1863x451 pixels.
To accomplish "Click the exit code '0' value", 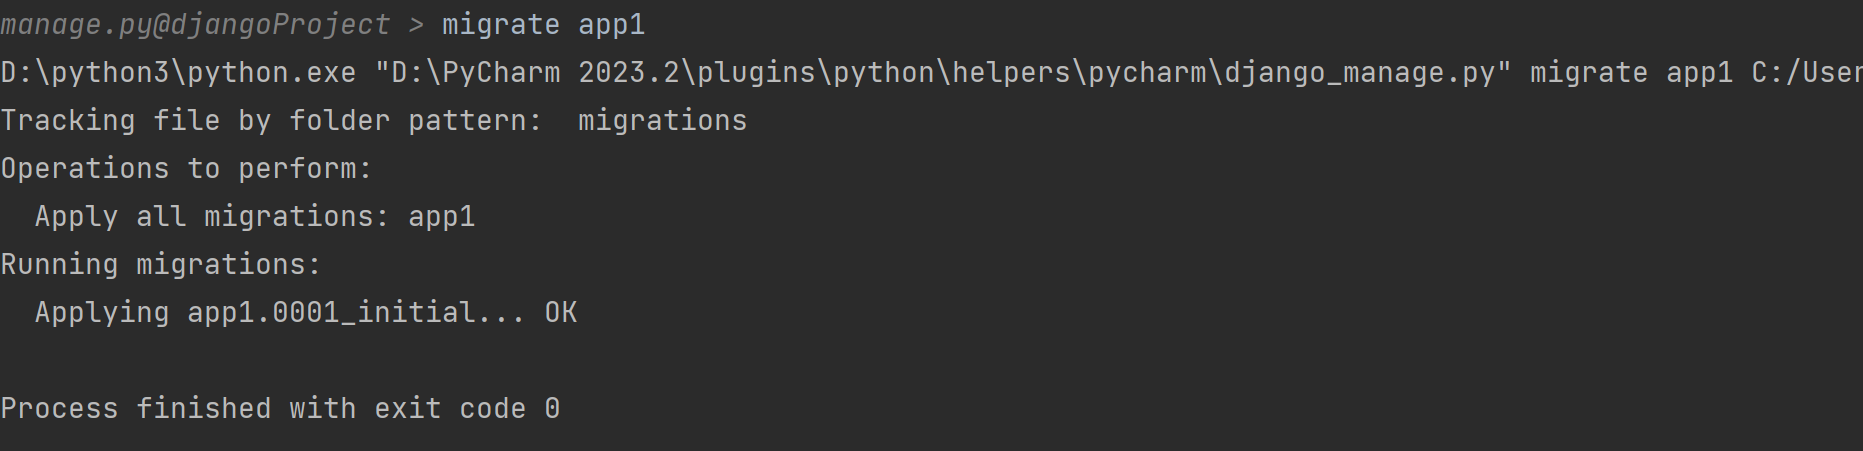I will click(x=552, y=409).
